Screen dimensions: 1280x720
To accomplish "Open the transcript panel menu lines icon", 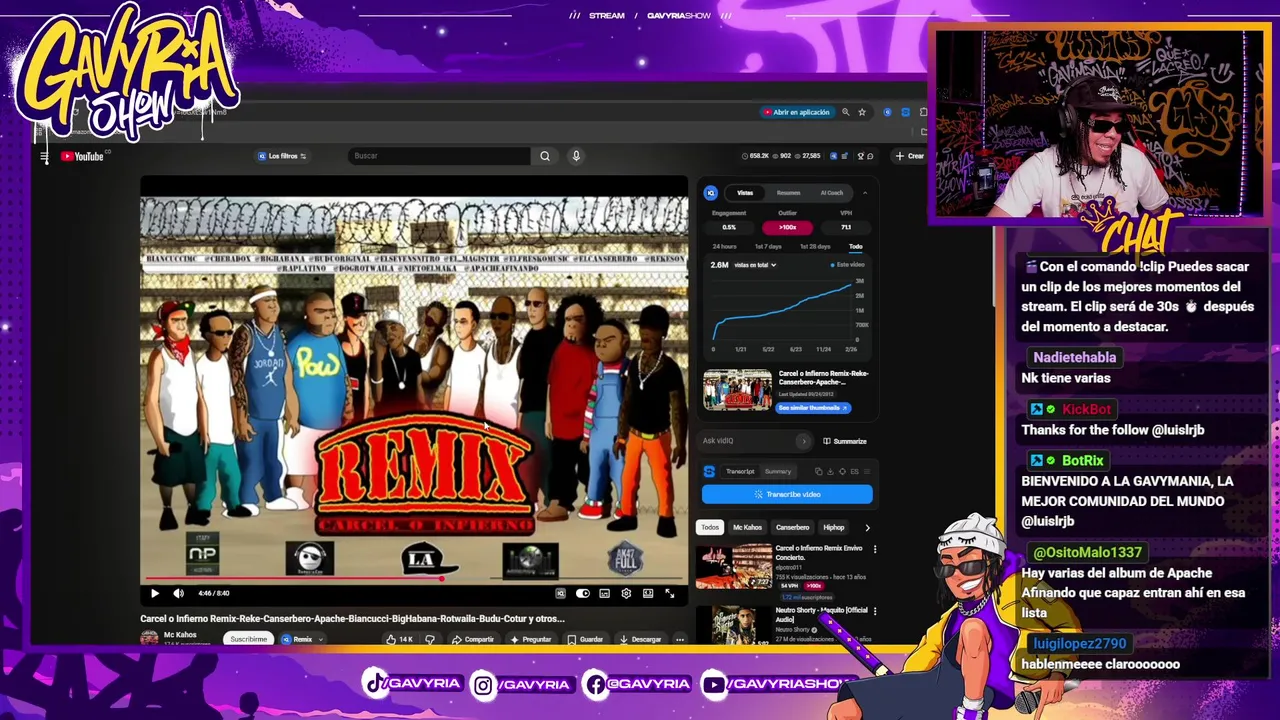I will 867,471.
